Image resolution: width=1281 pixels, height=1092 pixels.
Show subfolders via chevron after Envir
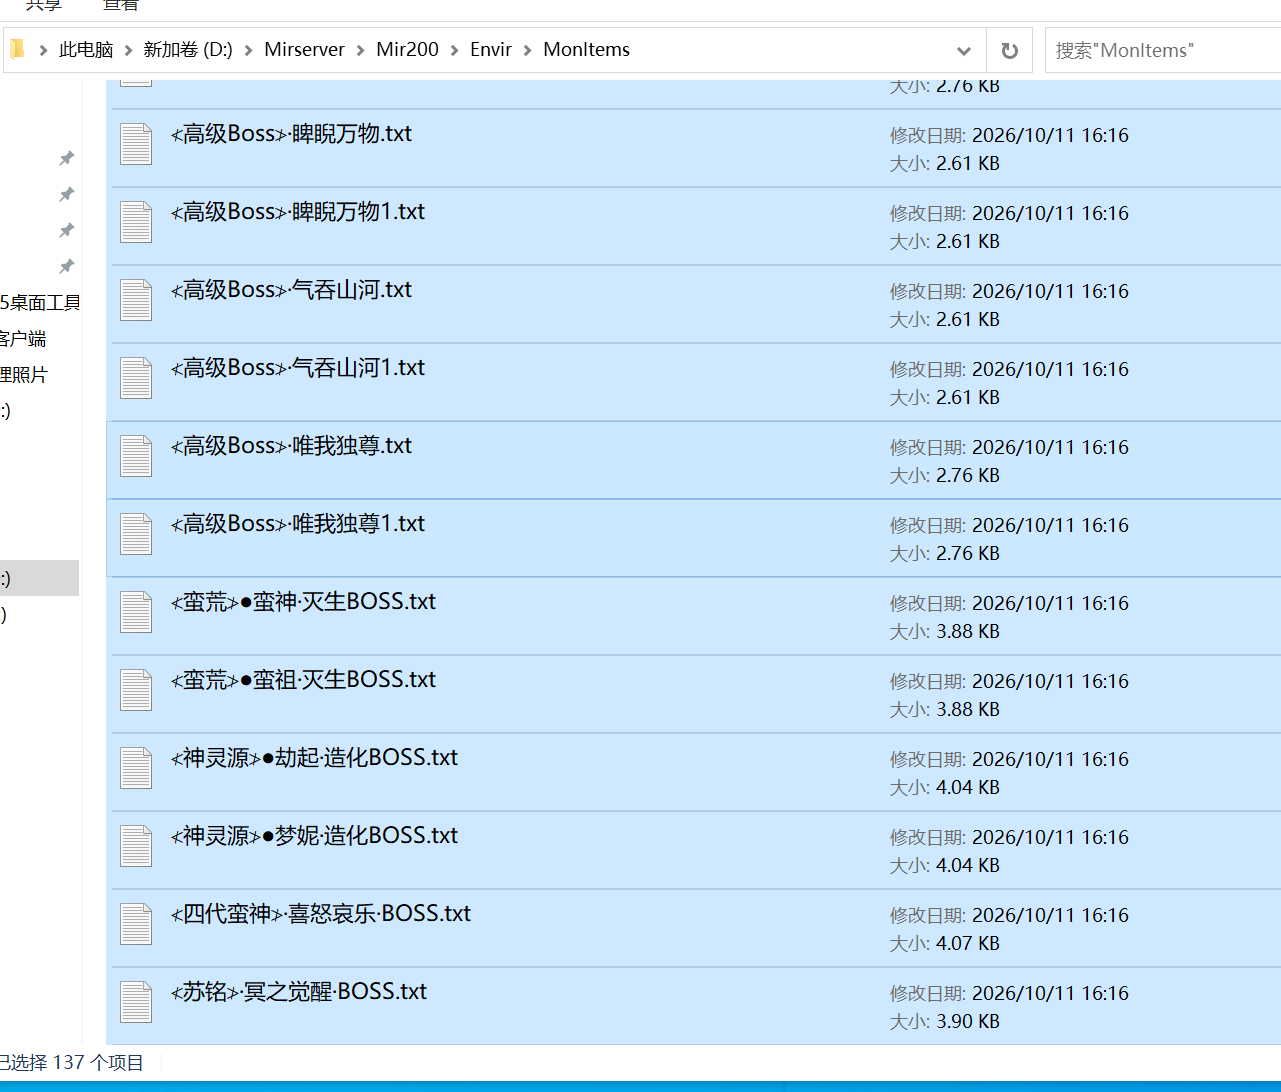527,50
